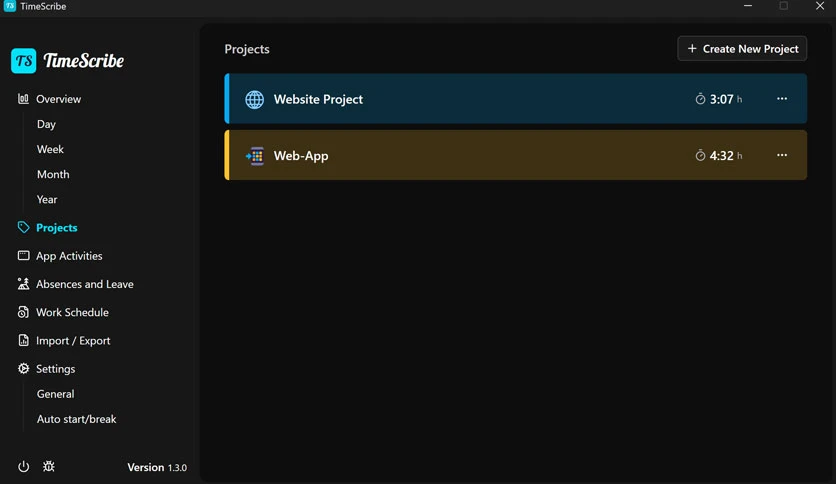The width and height of the screenshot is (836, 484).
Task: Click the 4:32 h time value
Action: point(726,156)
